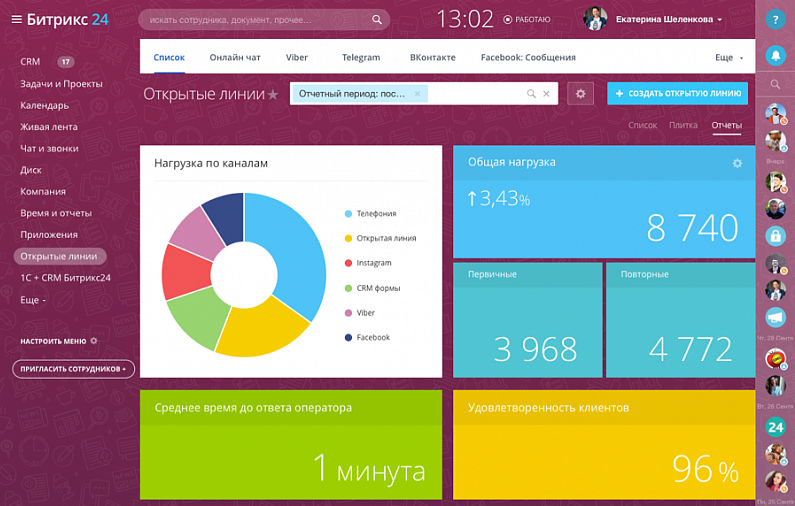Click the right sidebar search magnifier icon
The width and height of the screenshot is (795, 506).
[775, 84]
